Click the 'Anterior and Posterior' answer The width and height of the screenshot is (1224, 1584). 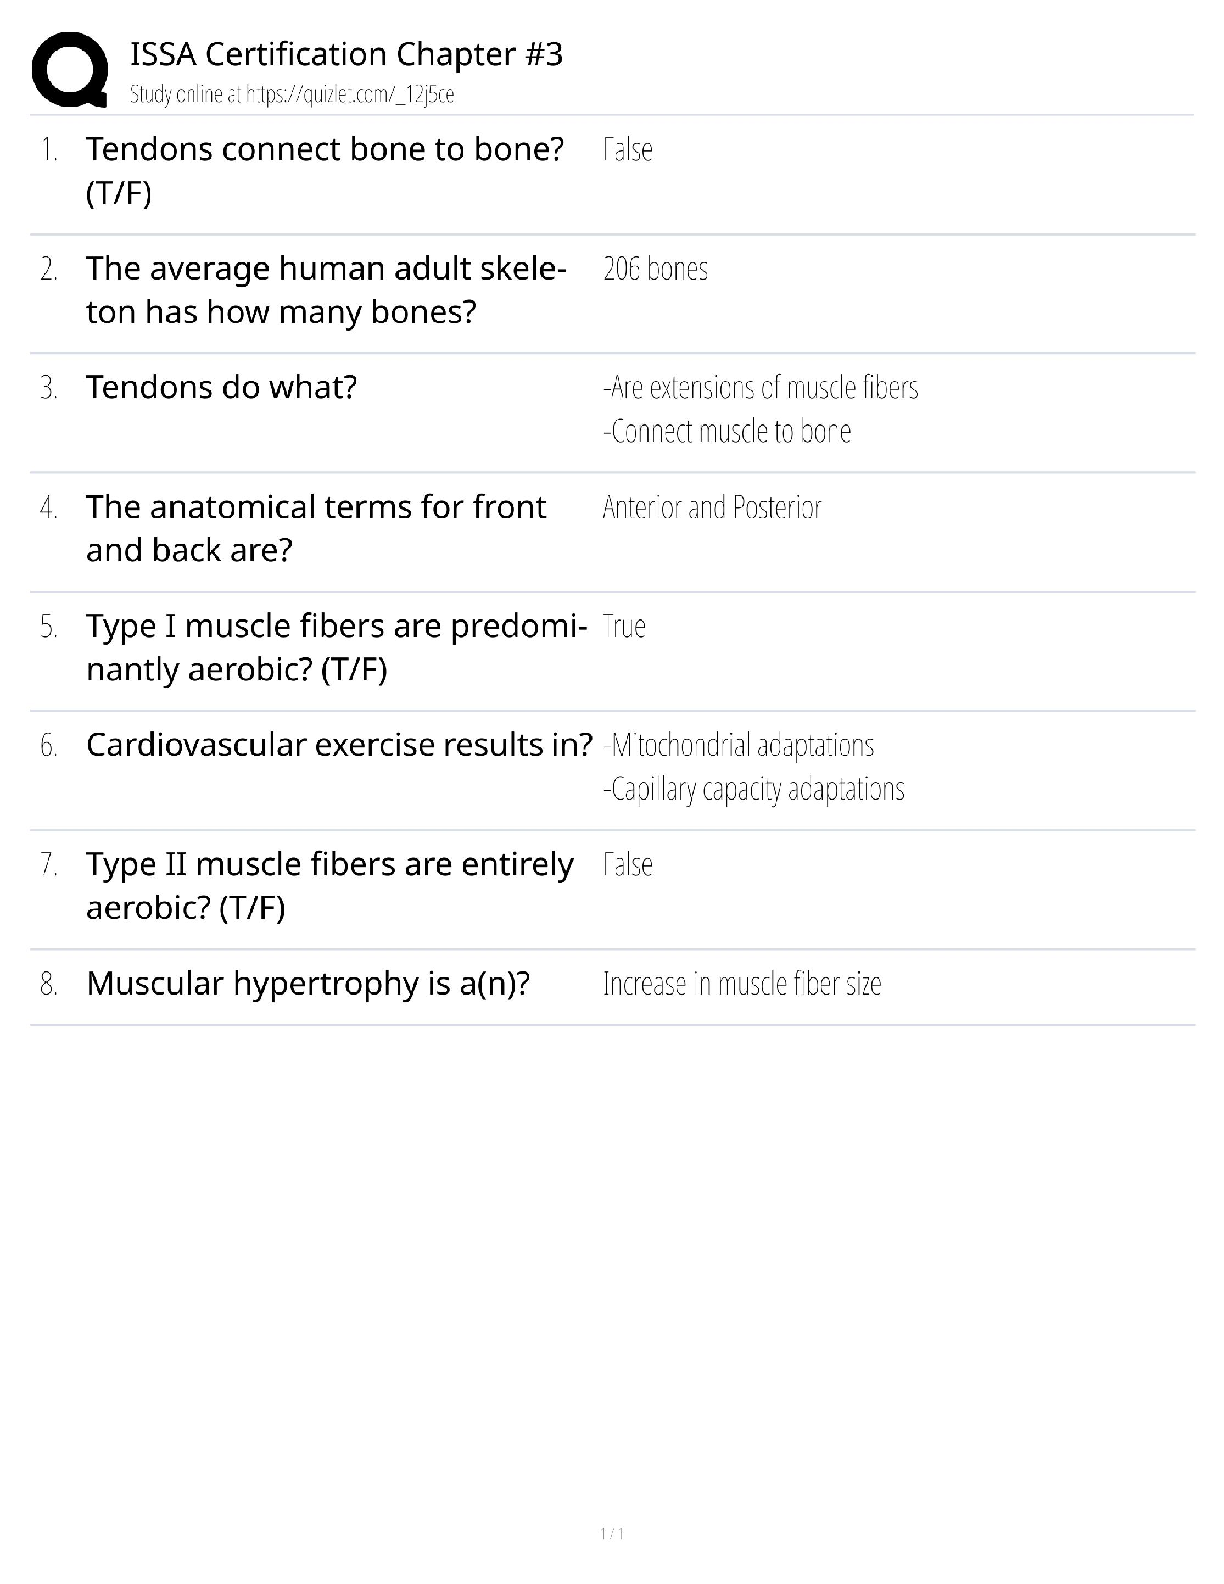[711, 507]
